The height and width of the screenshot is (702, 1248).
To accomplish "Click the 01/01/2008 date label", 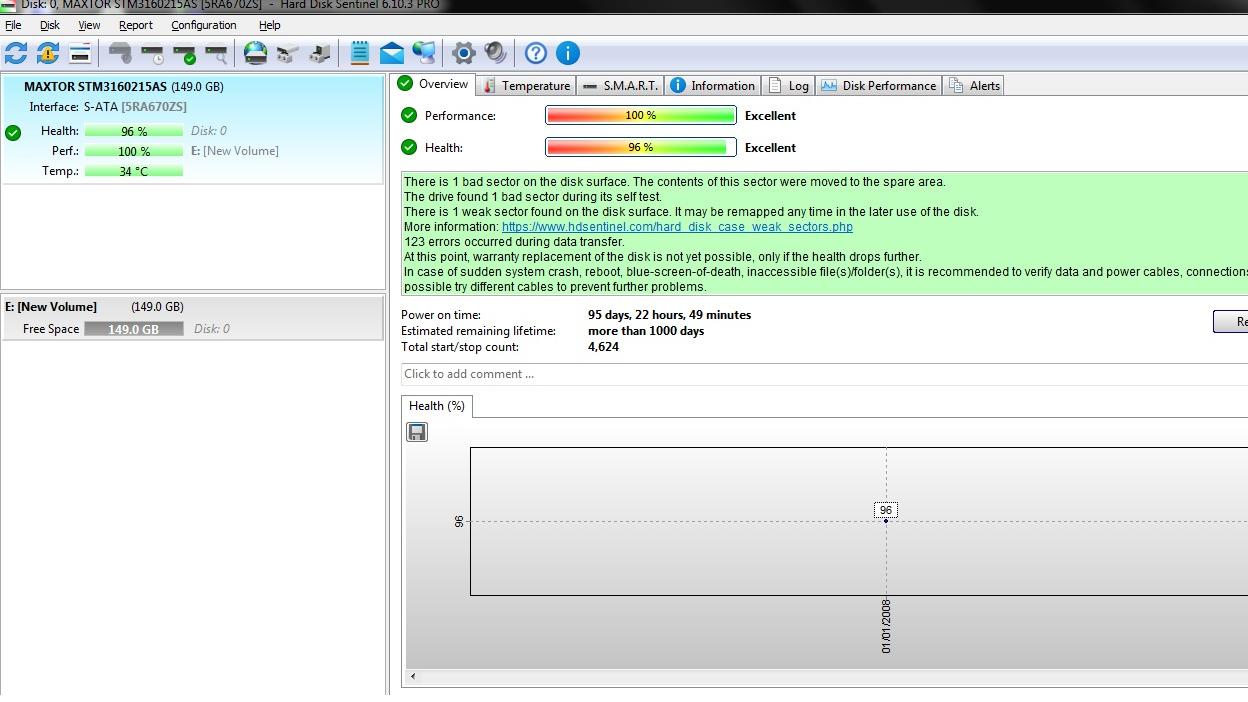I will click(887, 627).
